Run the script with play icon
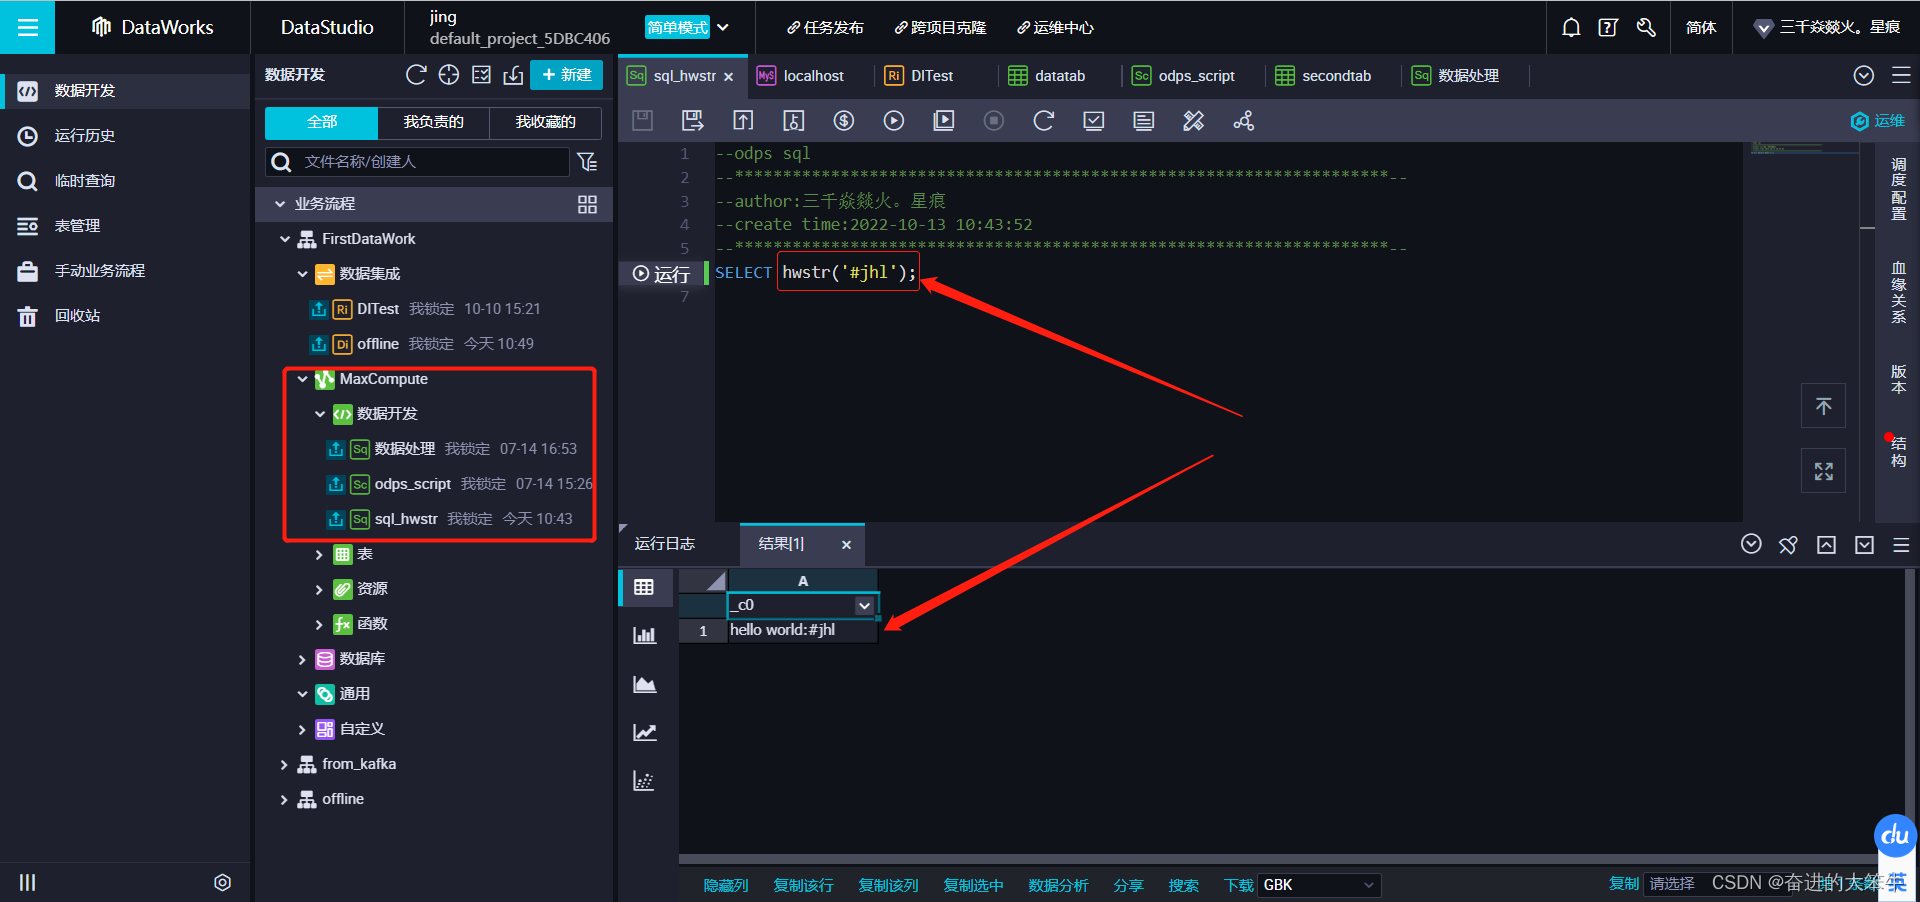This screenshot has height=902, width=1920. click(x=894, y=121)
